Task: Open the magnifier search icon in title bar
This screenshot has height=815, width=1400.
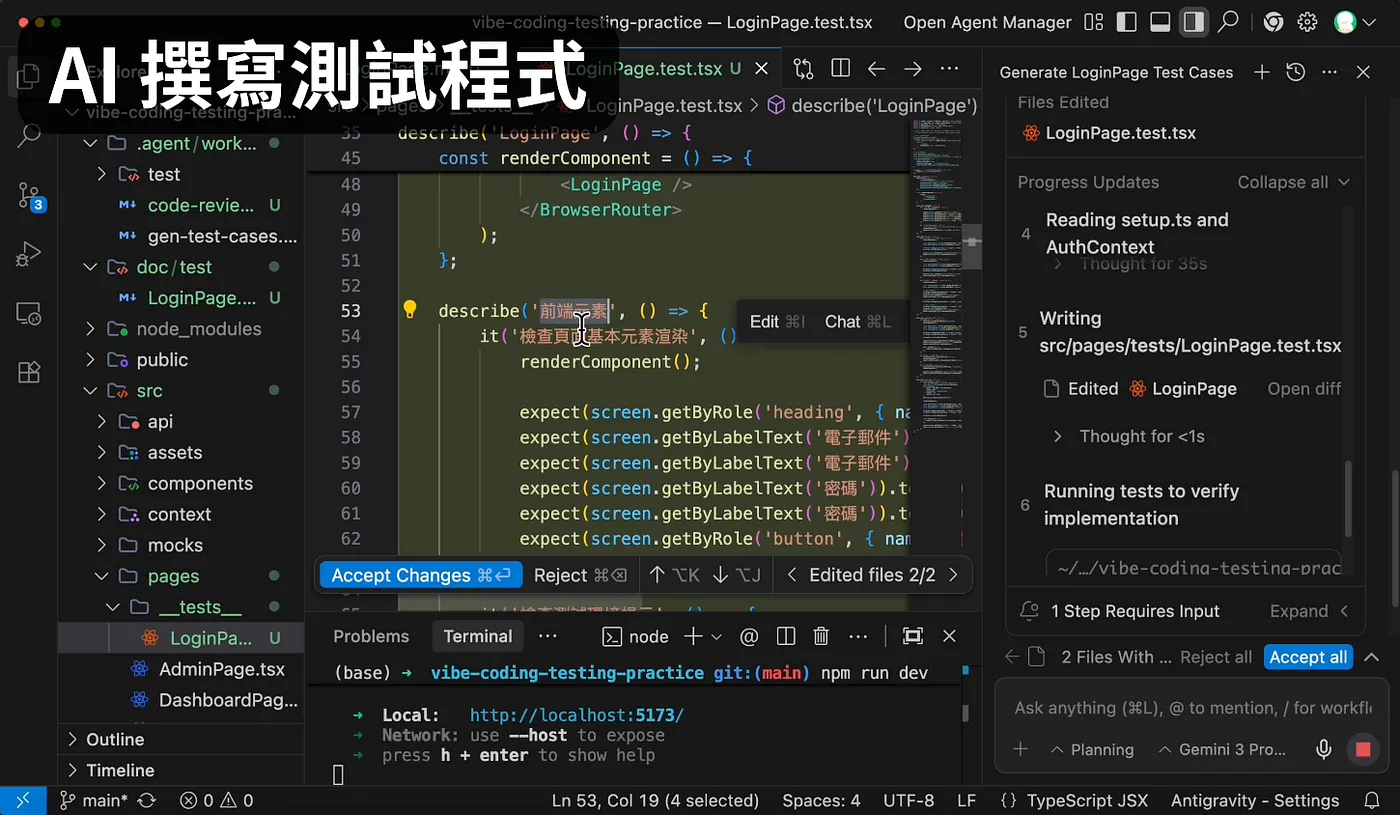Action: click(x=1228, y=22)
